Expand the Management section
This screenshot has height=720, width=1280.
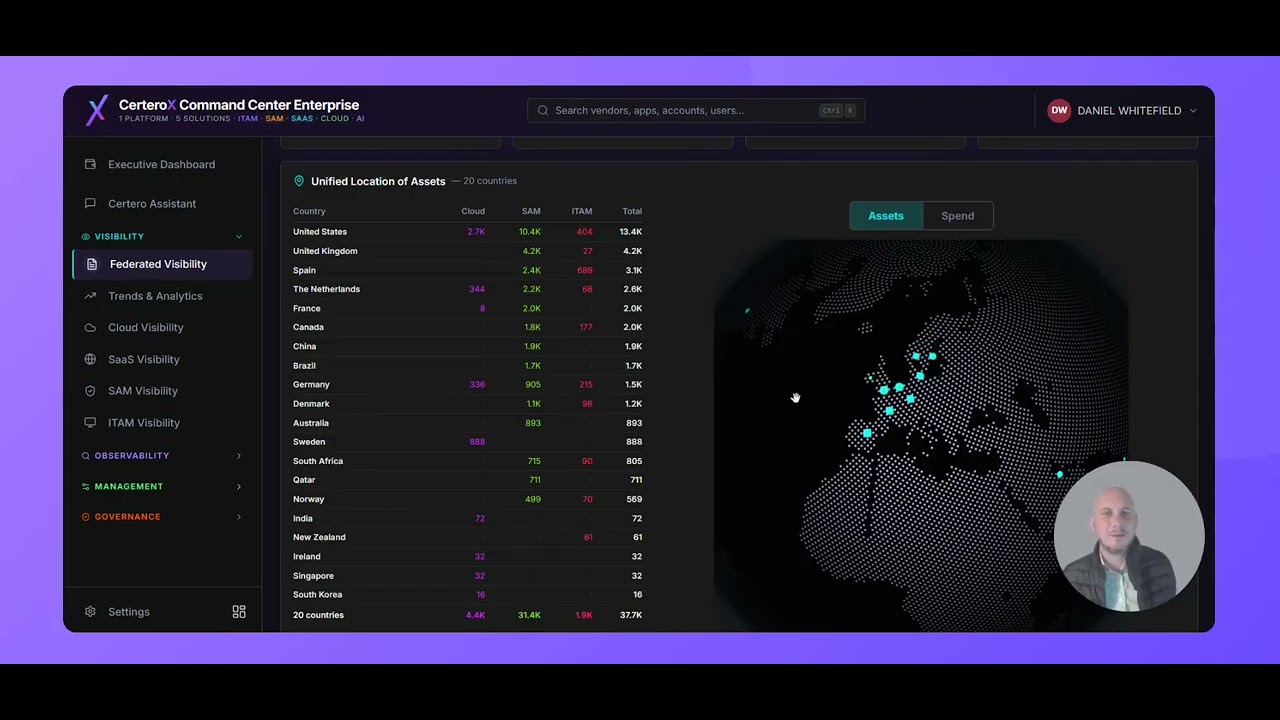coord(238,486)
